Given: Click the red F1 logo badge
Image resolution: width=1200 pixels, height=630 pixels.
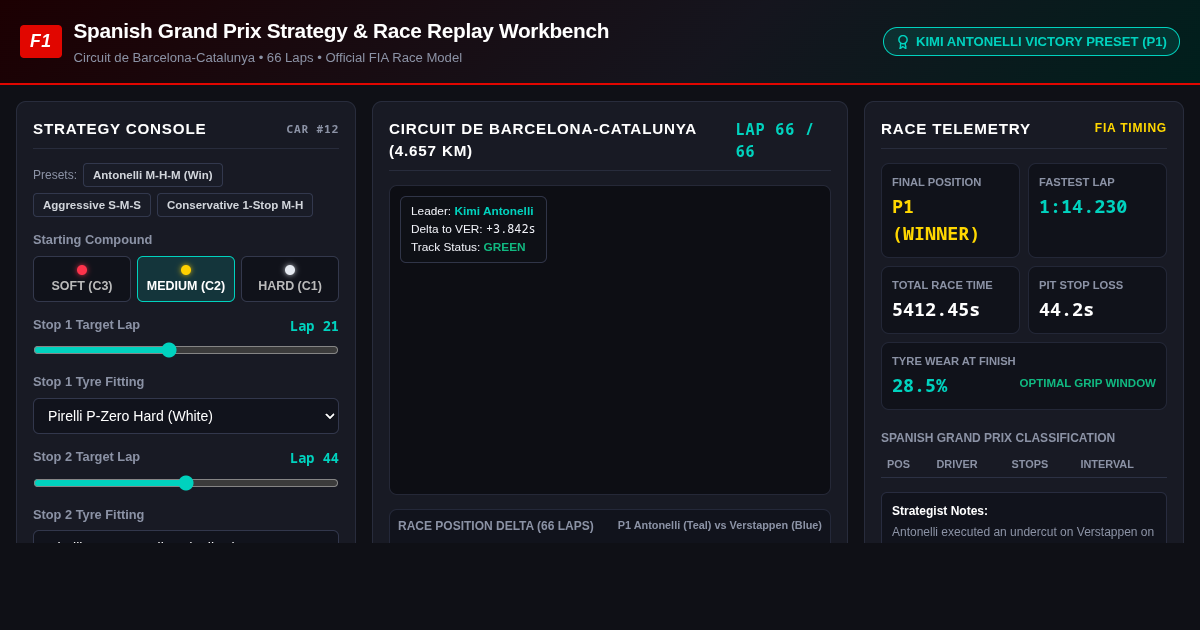Looking at the screenshot, I should (41, 41).
